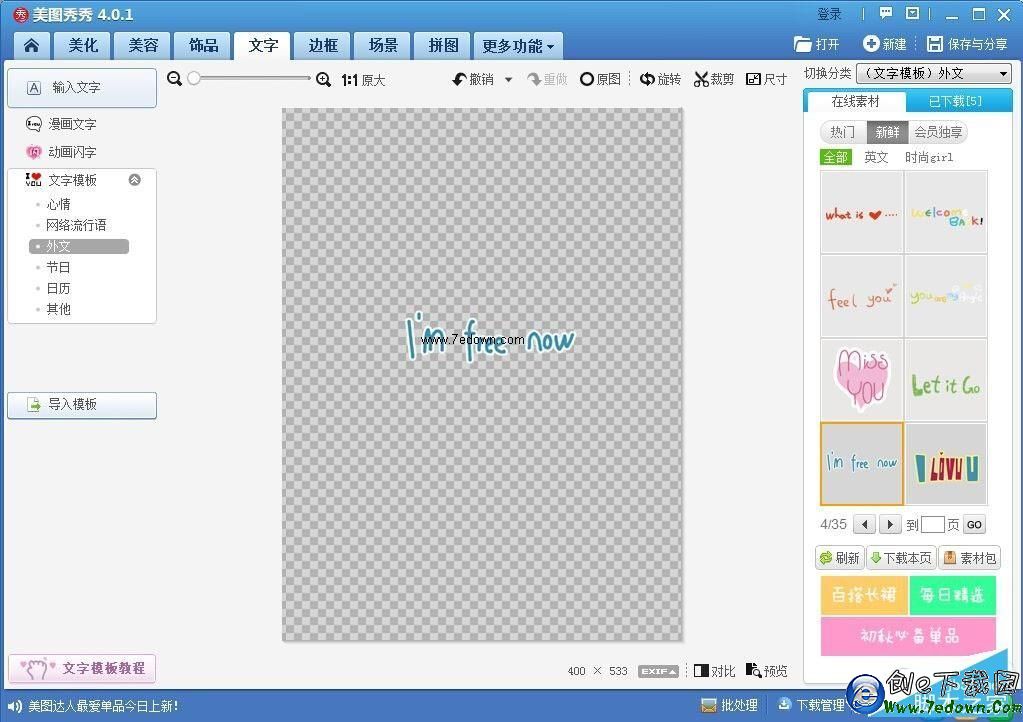The width and height of the screenshot is (1023, 722).
Task: Click the 原图 original image icon
Action: click(587, 80)
